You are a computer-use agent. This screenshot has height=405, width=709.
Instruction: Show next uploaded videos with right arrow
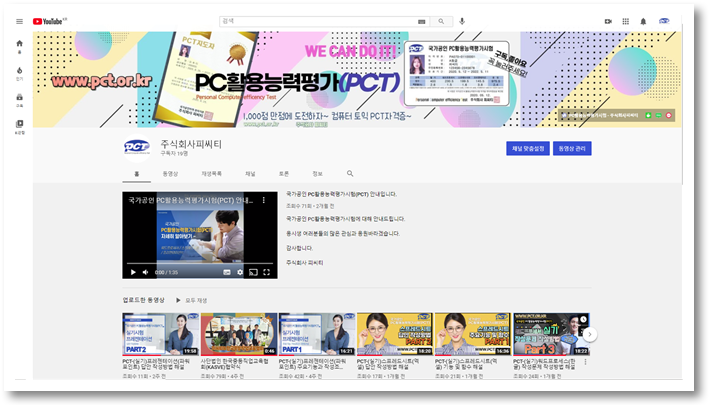590,334
